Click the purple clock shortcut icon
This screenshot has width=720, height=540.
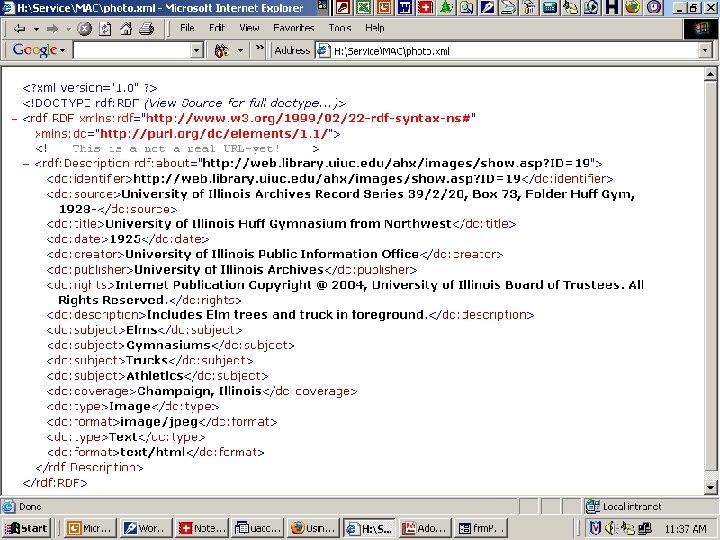click(x=653, y=7)
